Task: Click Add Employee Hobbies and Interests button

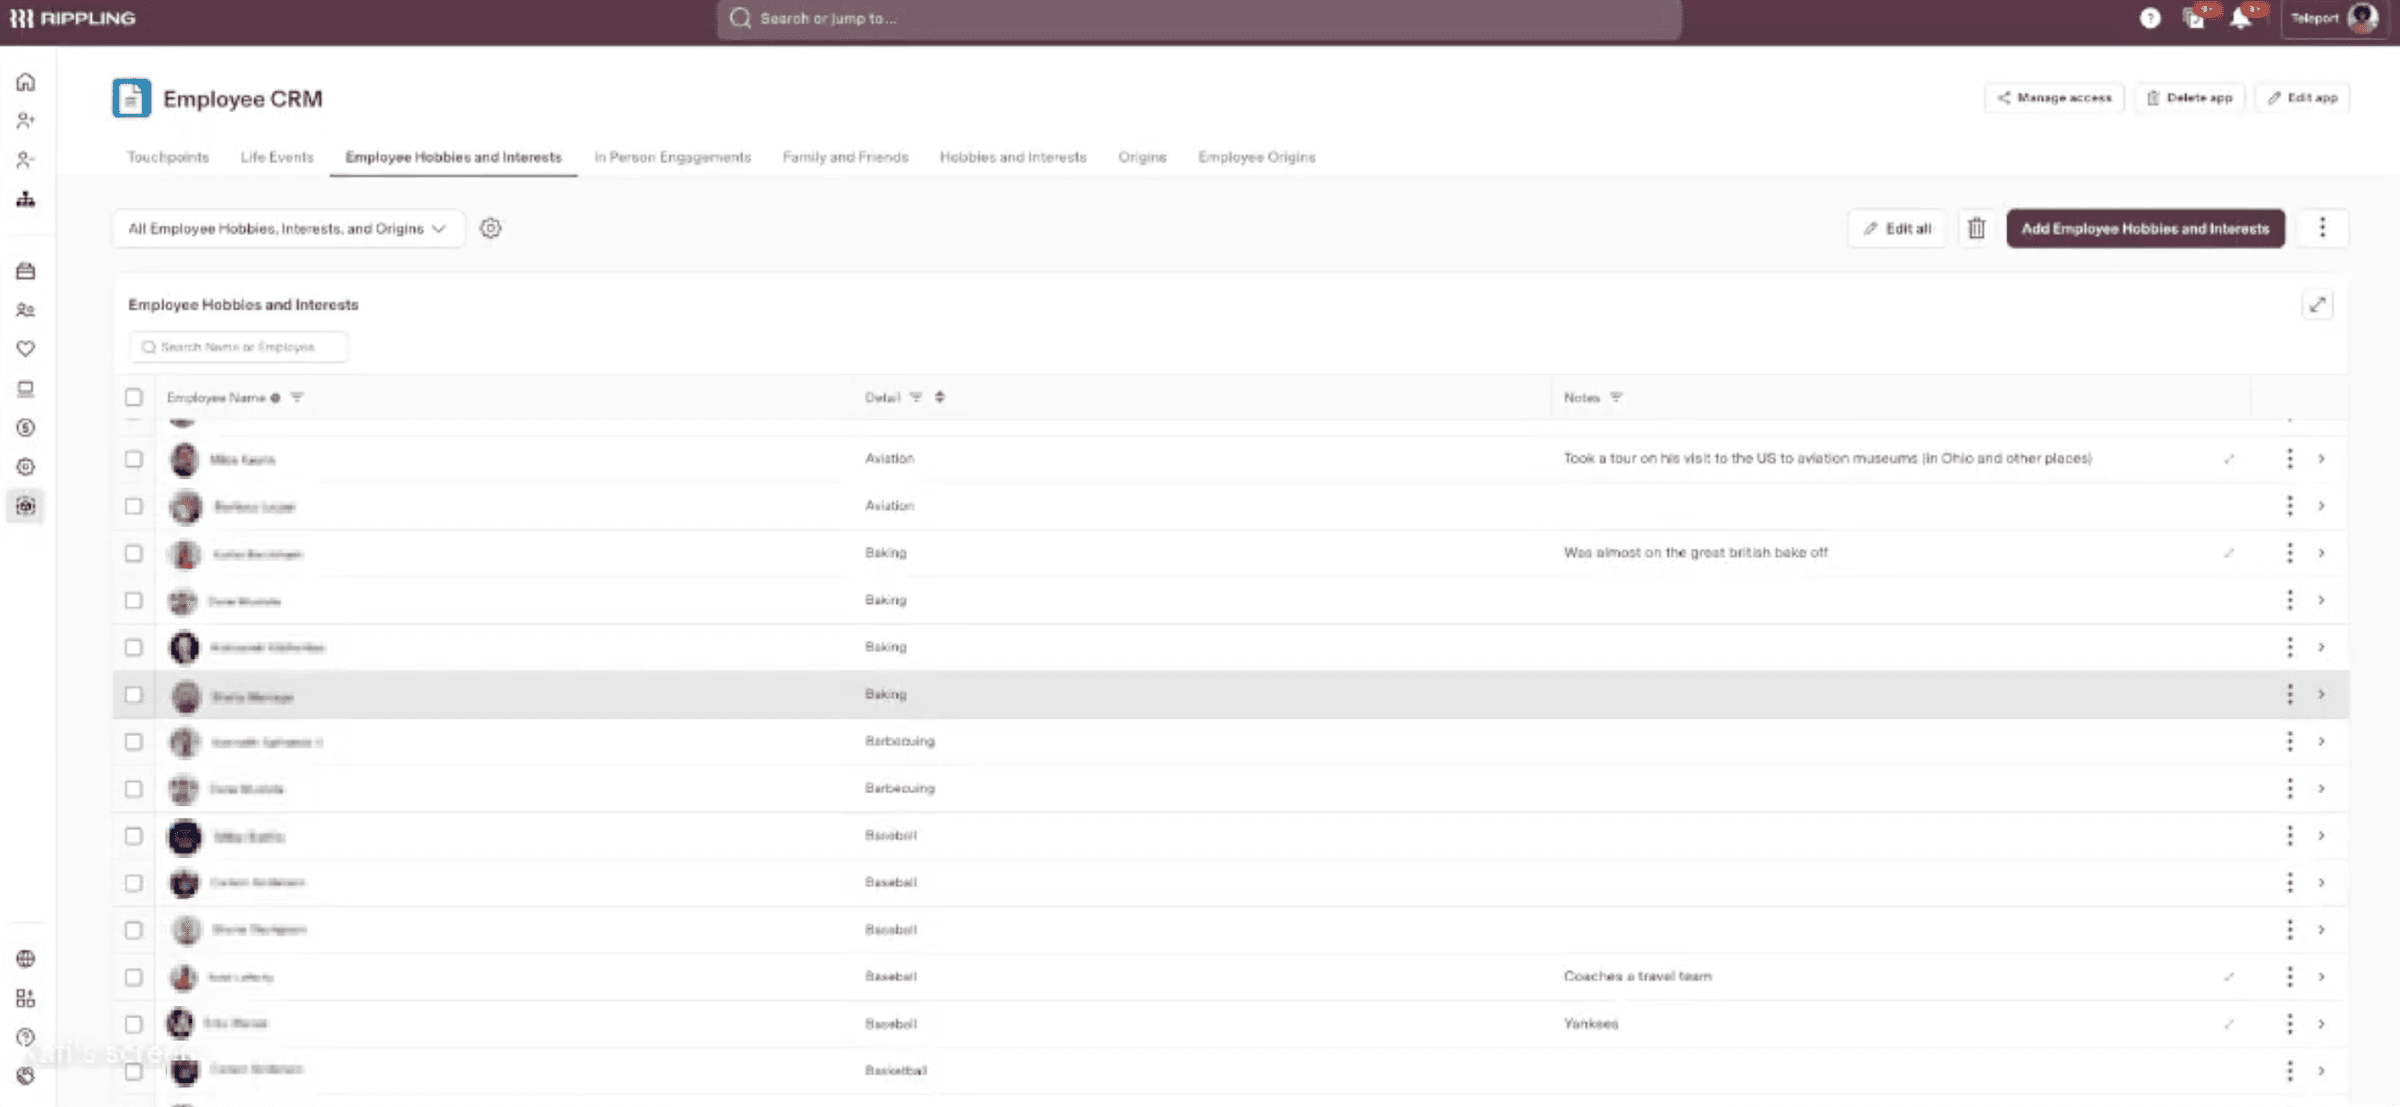Action: tap(2145, 229)
